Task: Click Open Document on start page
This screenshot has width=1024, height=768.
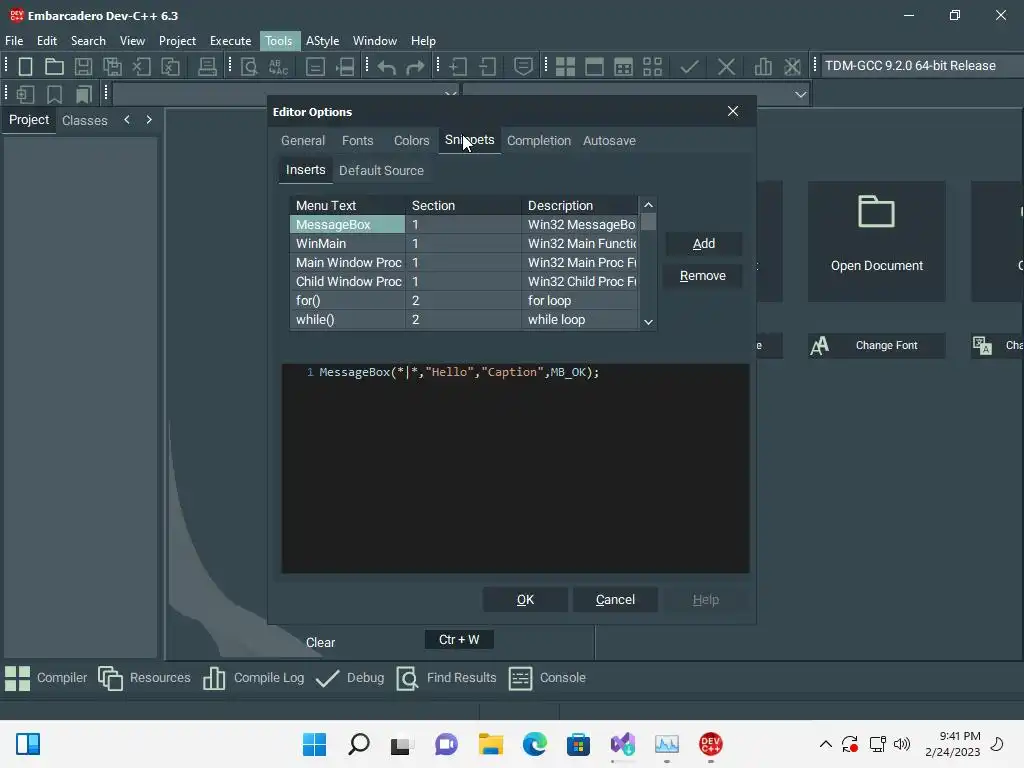Action: pyautogui.click(x=876, y=242)
